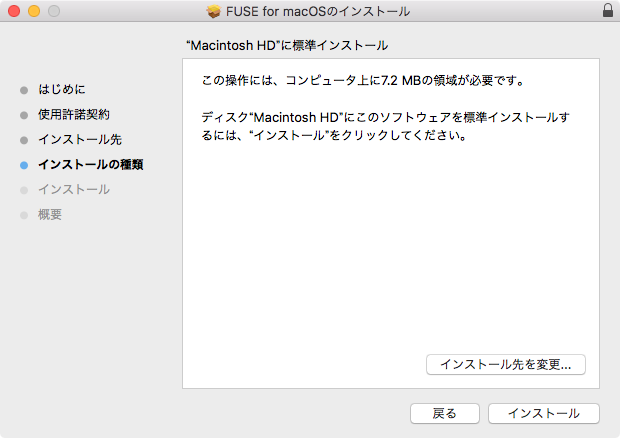This screenshot has width=620, height=438.
Task: Select the はじめに sidebar step label
Action: 62,89
